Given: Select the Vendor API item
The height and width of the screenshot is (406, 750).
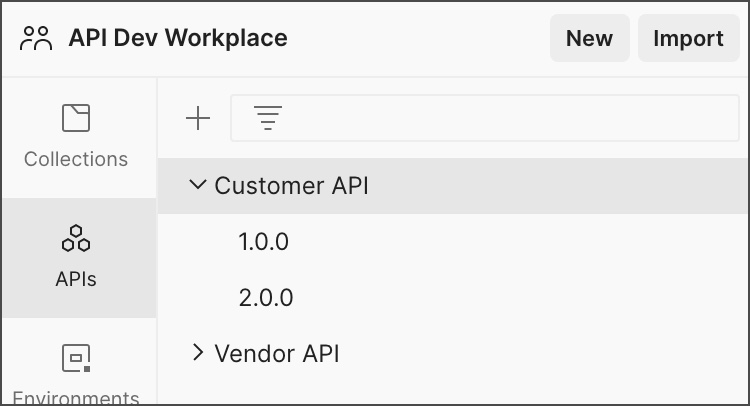Looking at the screenshot, I should (x=277, y=353).
